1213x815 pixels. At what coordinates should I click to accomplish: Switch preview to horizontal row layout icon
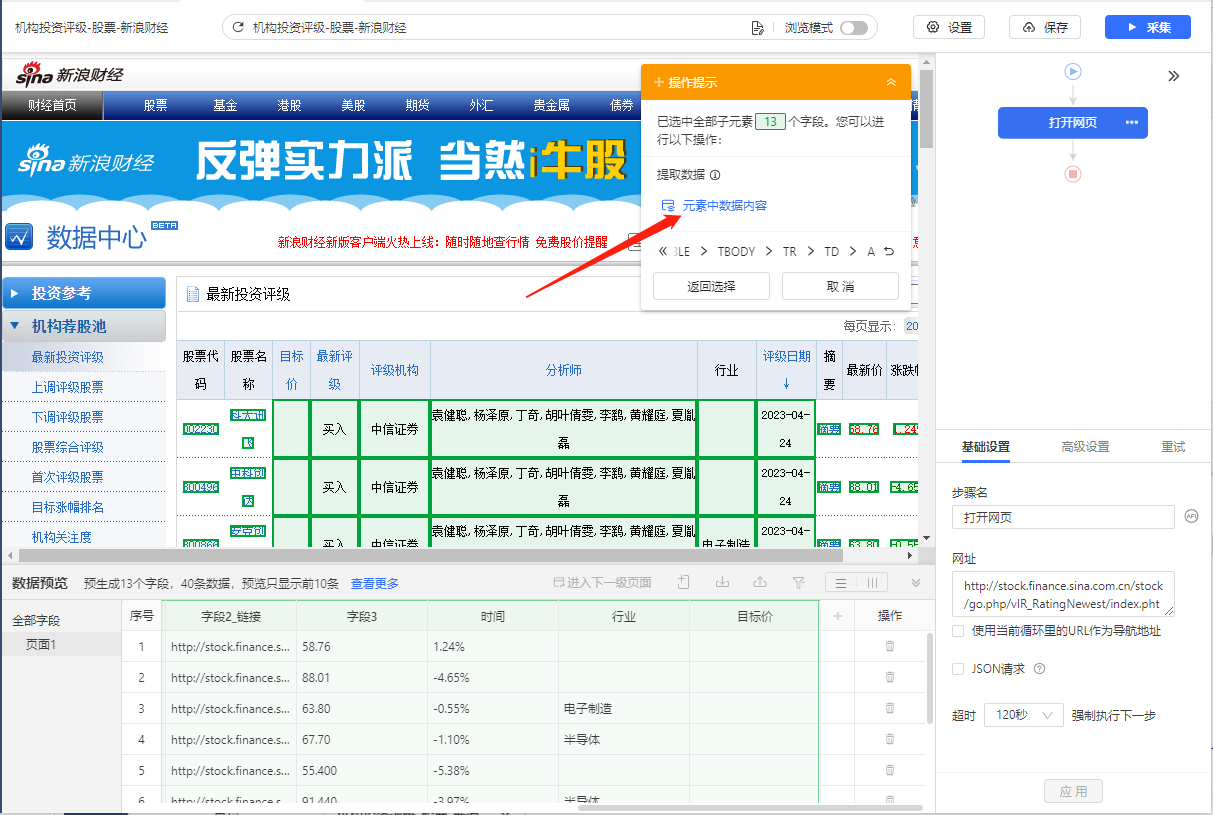842,583
